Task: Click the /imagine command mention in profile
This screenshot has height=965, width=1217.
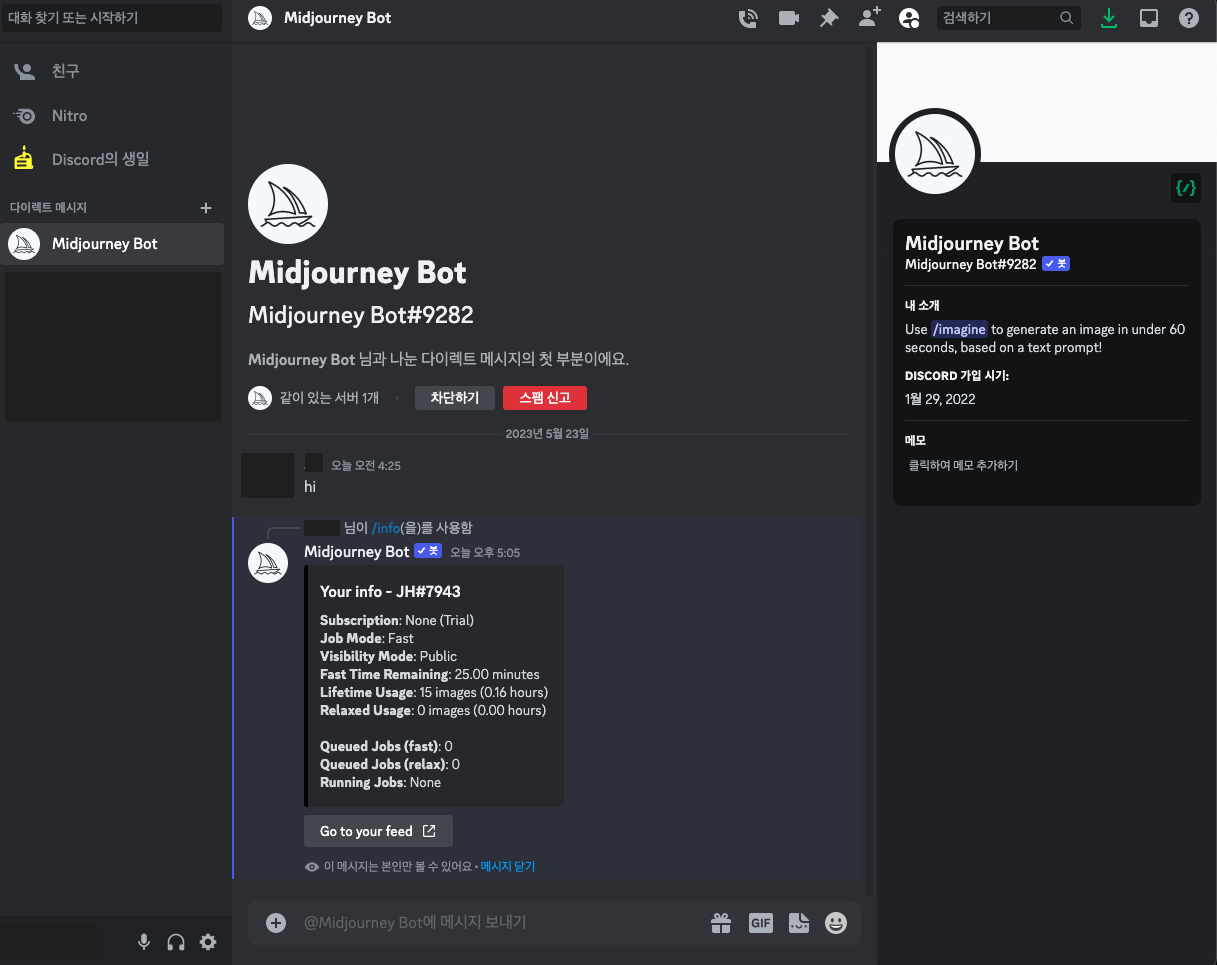Action: click(959, 329)
